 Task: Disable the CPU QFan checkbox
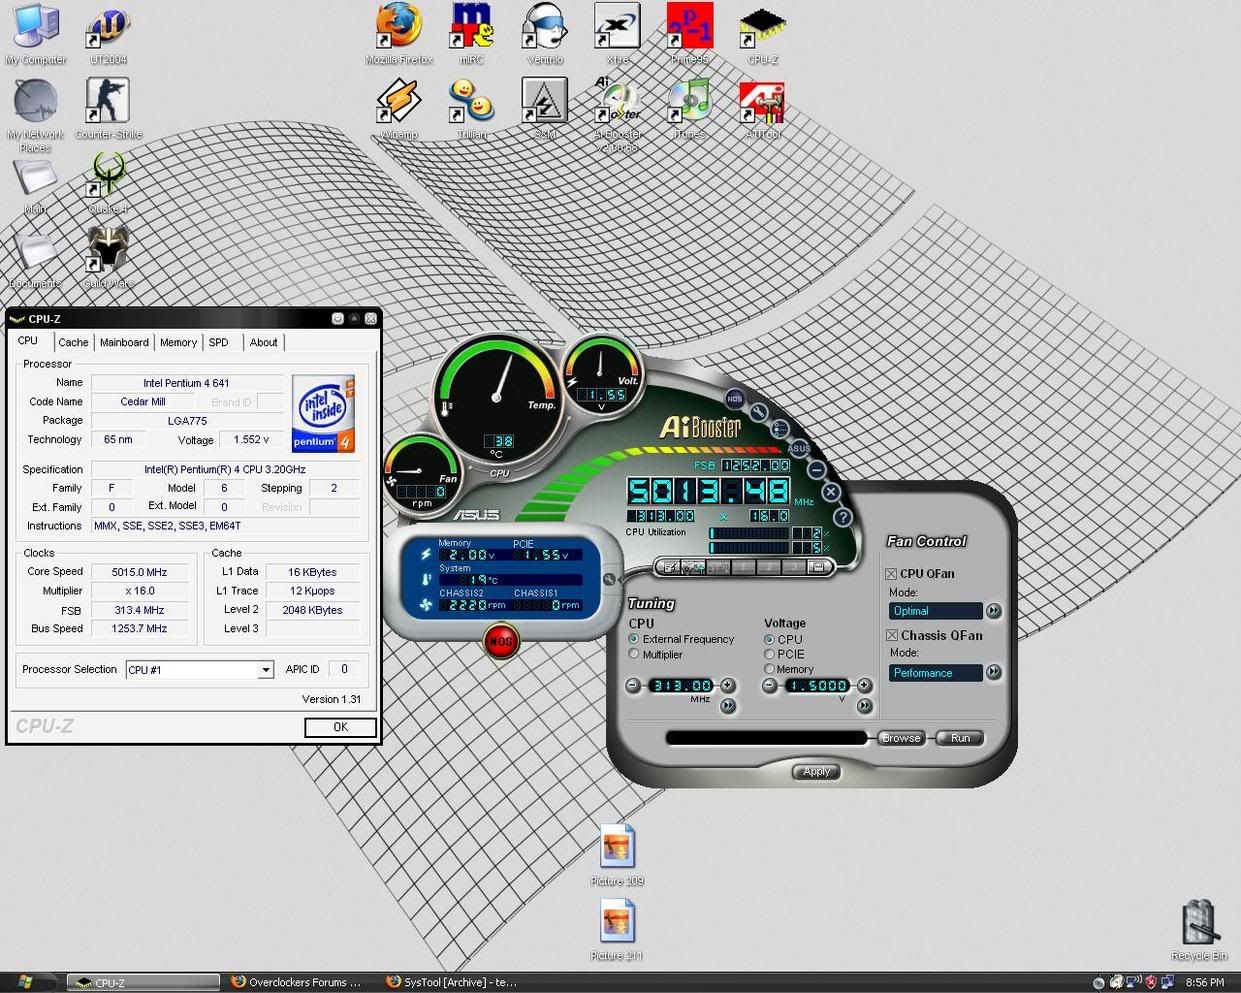pos(891,574)
